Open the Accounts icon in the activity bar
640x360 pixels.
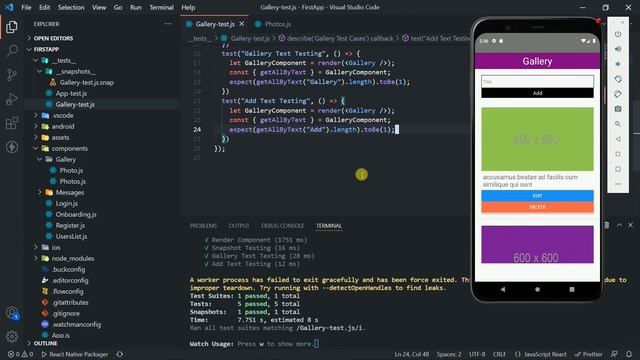click(x=12, y=313)
